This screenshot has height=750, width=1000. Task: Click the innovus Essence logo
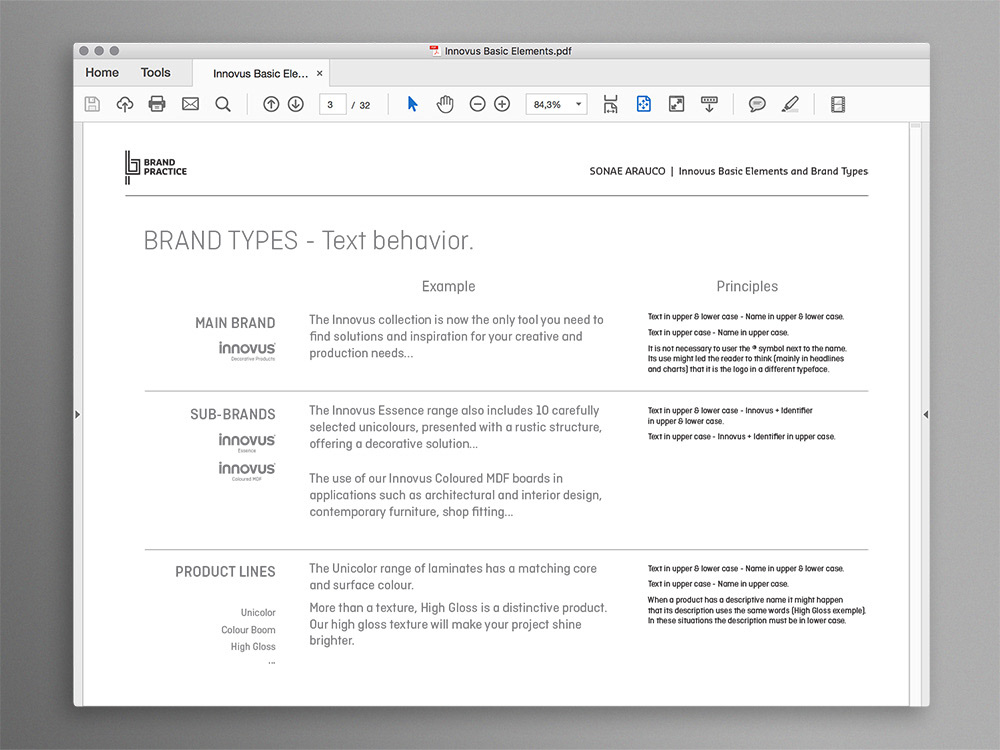point(247,443)
